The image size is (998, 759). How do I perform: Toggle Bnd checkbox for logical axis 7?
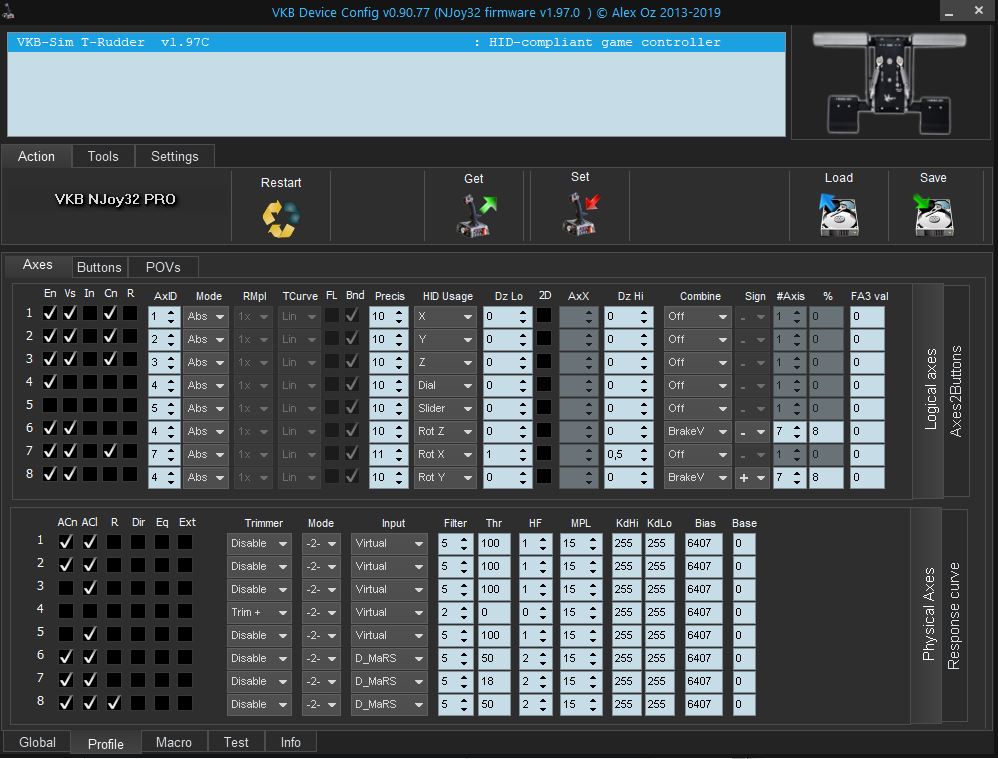pos(352,453)
